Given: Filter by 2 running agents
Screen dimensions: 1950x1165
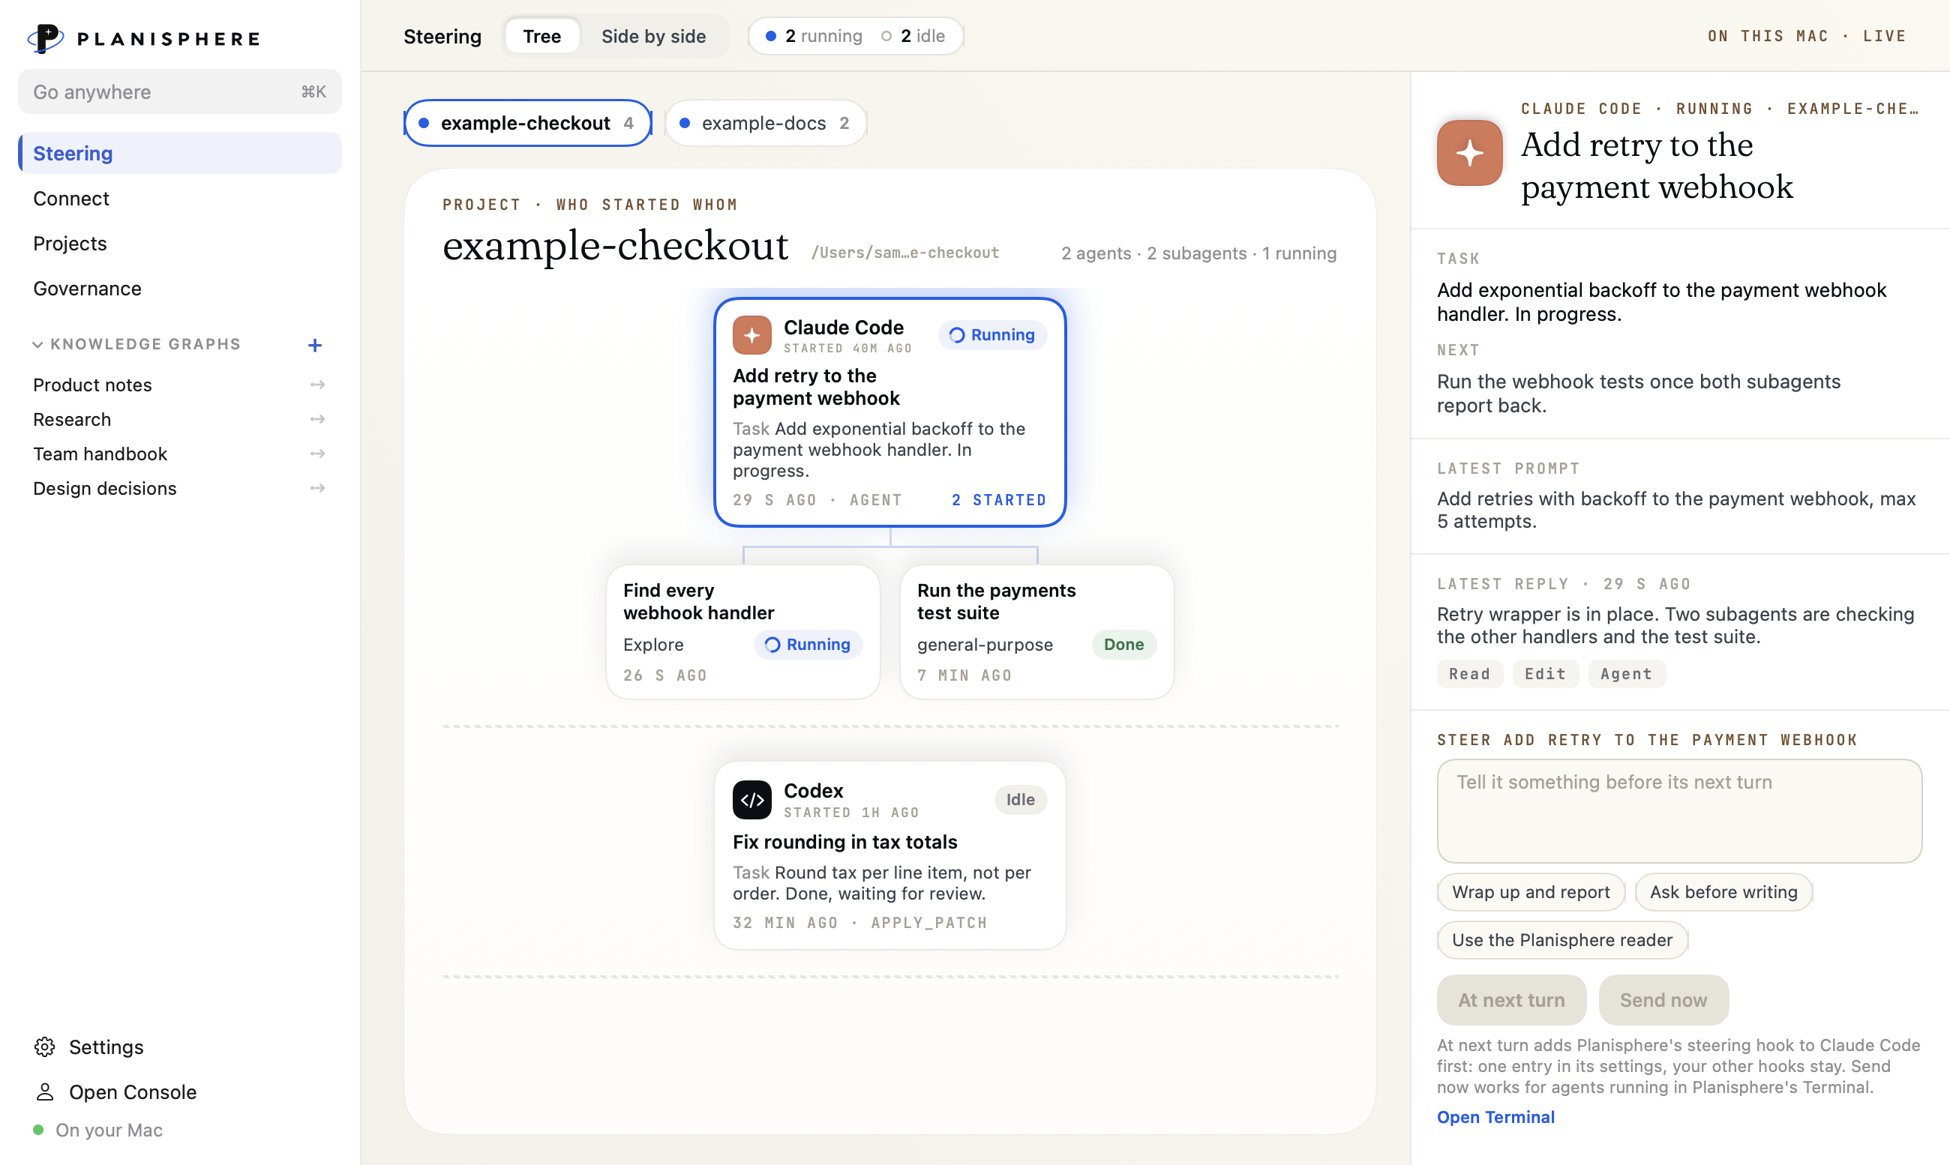Looking at the screenshot, I should click(x=814, y=36).
